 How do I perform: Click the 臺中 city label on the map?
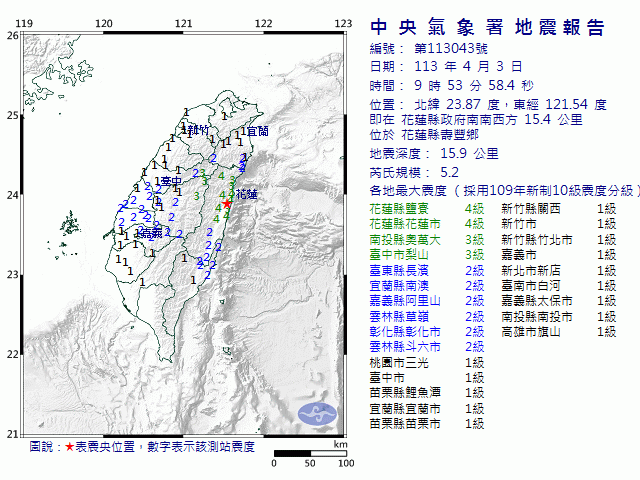pos(171,181)
